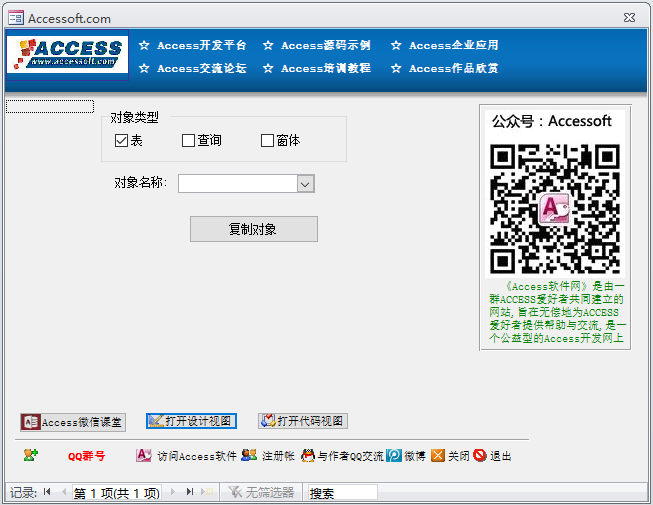Click the 打开代码视图 button

coord(303,421)
